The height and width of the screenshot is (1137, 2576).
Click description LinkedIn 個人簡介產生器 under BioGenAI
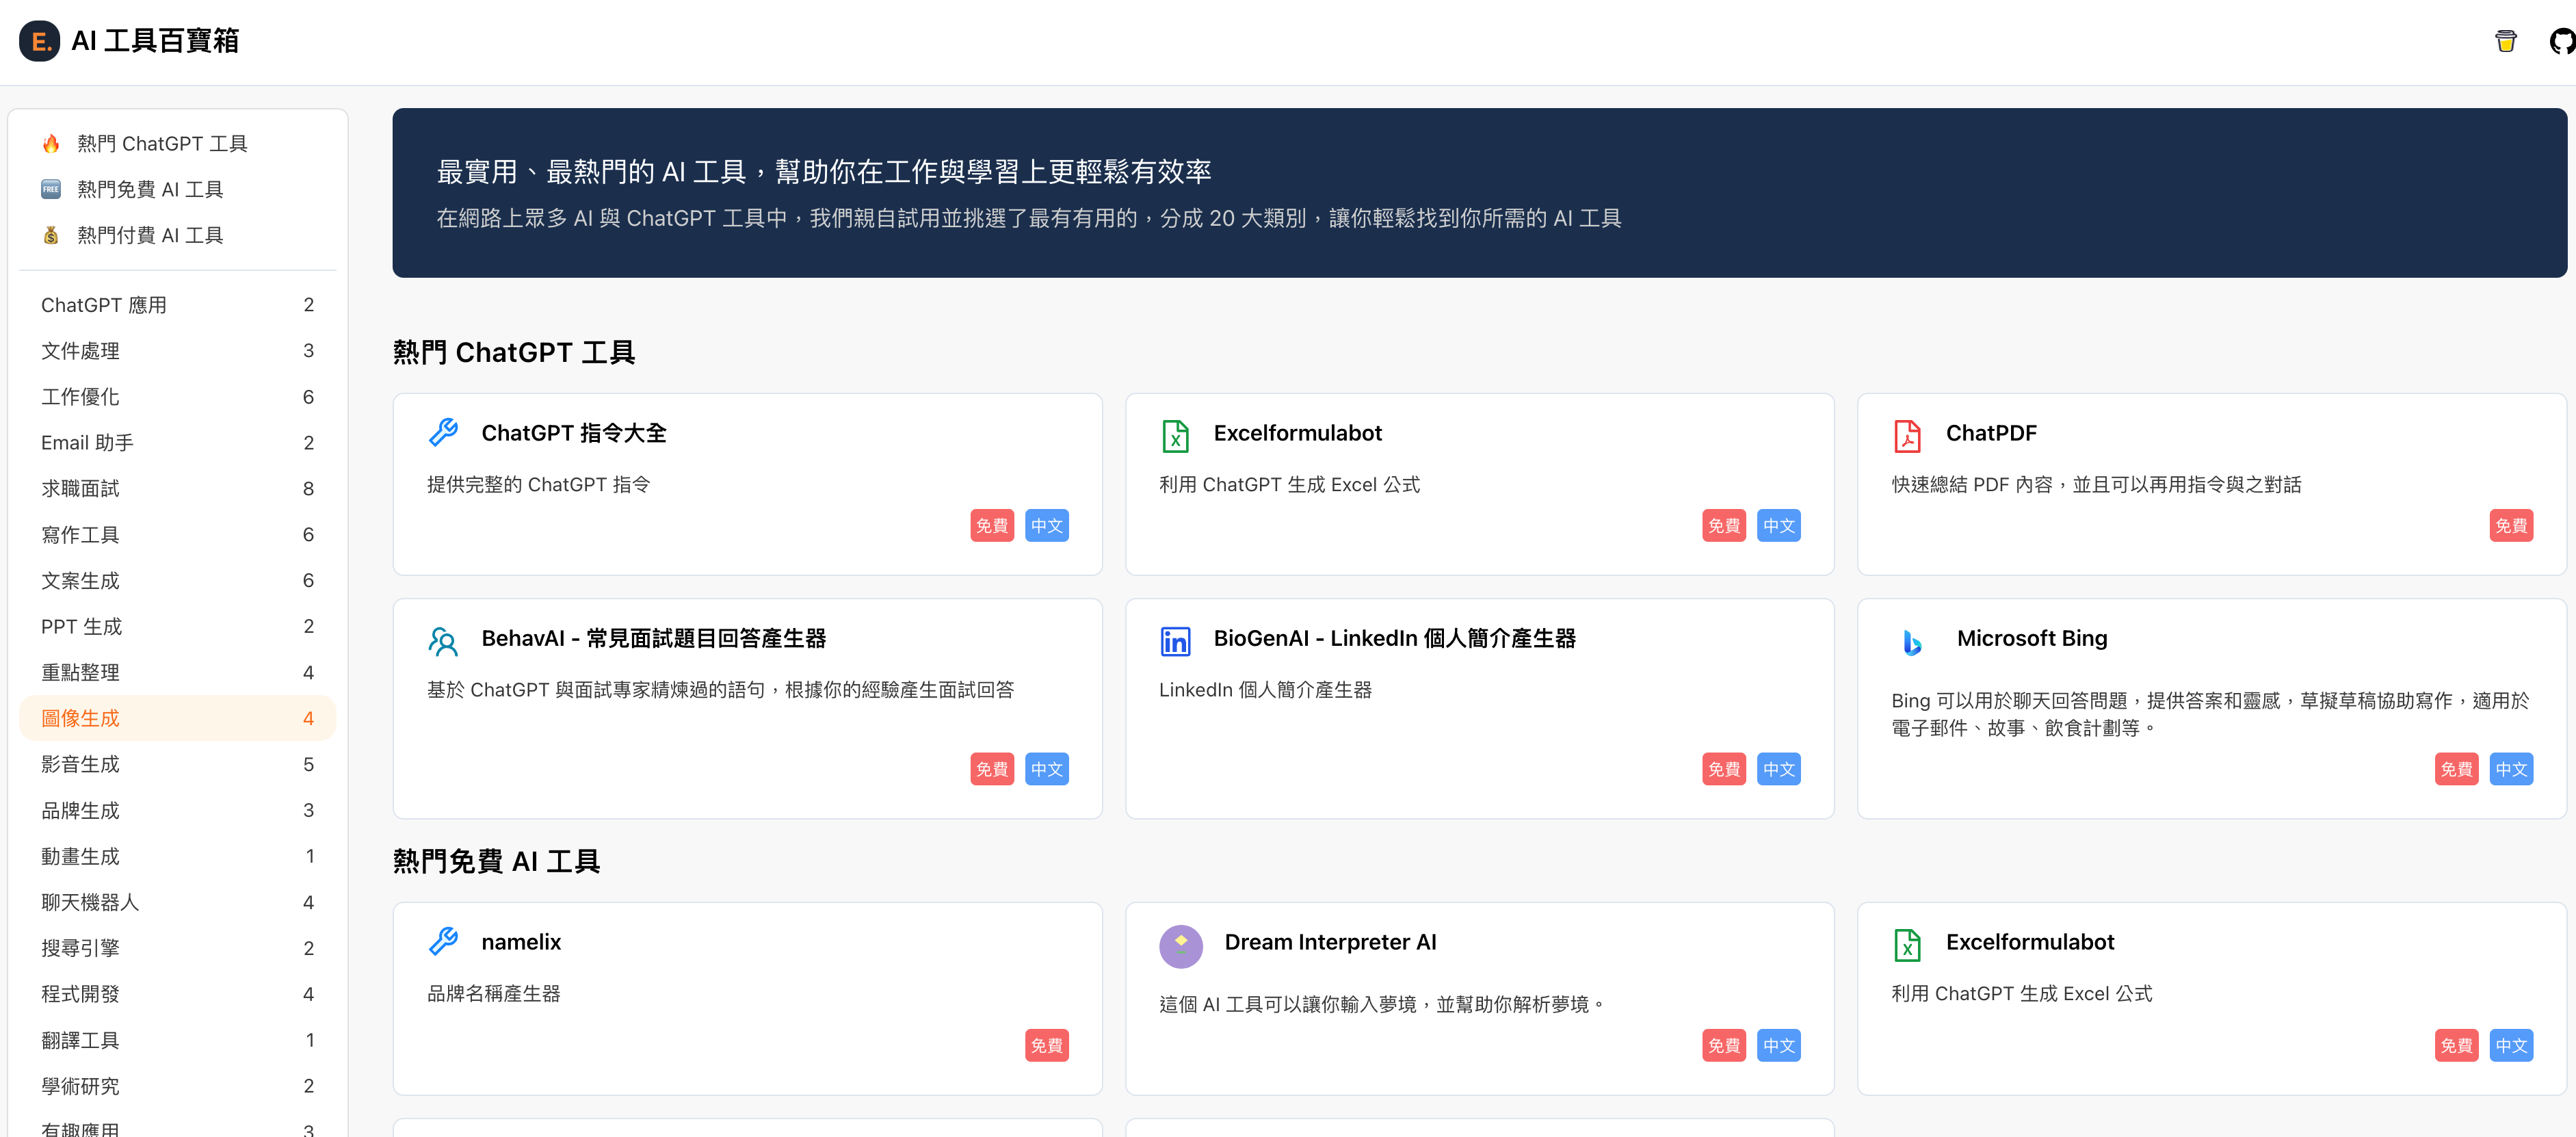pyautogui.click(x=1265, y=690)
